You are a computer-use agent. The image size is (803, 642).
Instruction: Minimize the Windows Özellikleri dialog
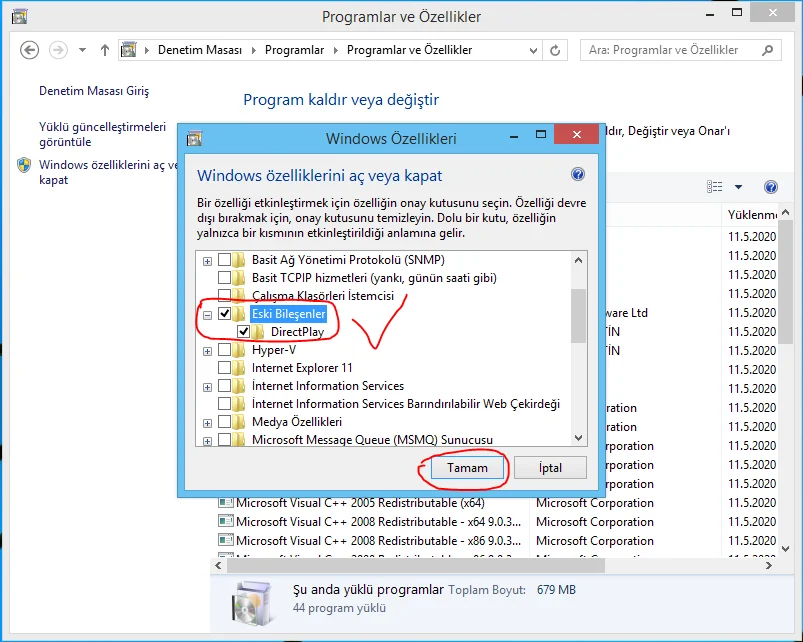point(514,136)
